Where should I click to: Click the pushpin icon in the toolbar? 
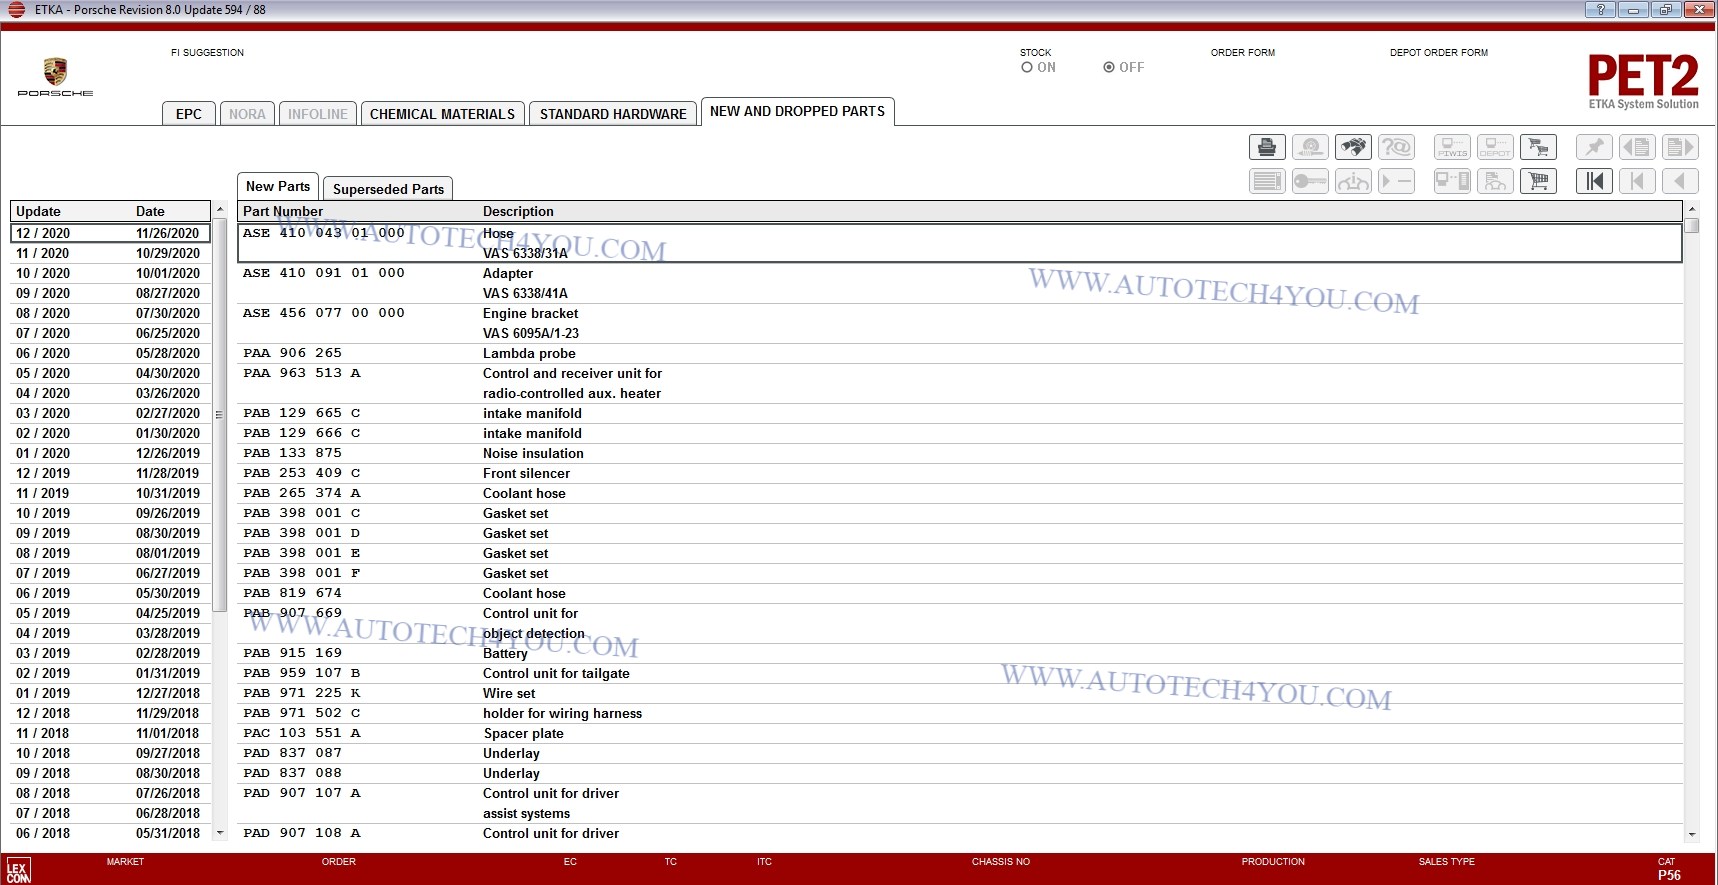pyautogui.click(x=1594, y=148)
